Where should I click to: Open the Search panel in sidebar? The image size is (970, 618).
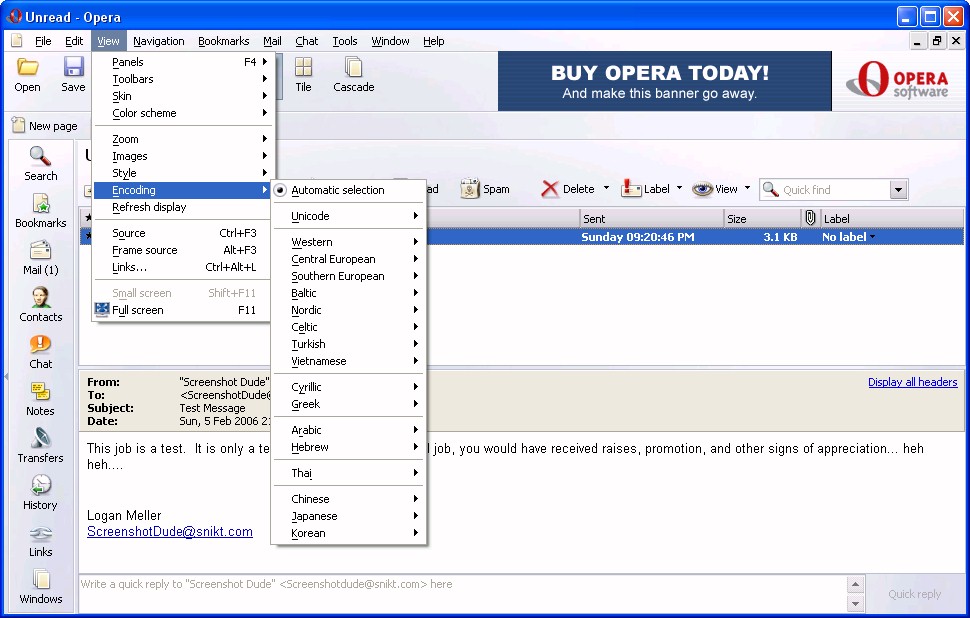(41, 163)
